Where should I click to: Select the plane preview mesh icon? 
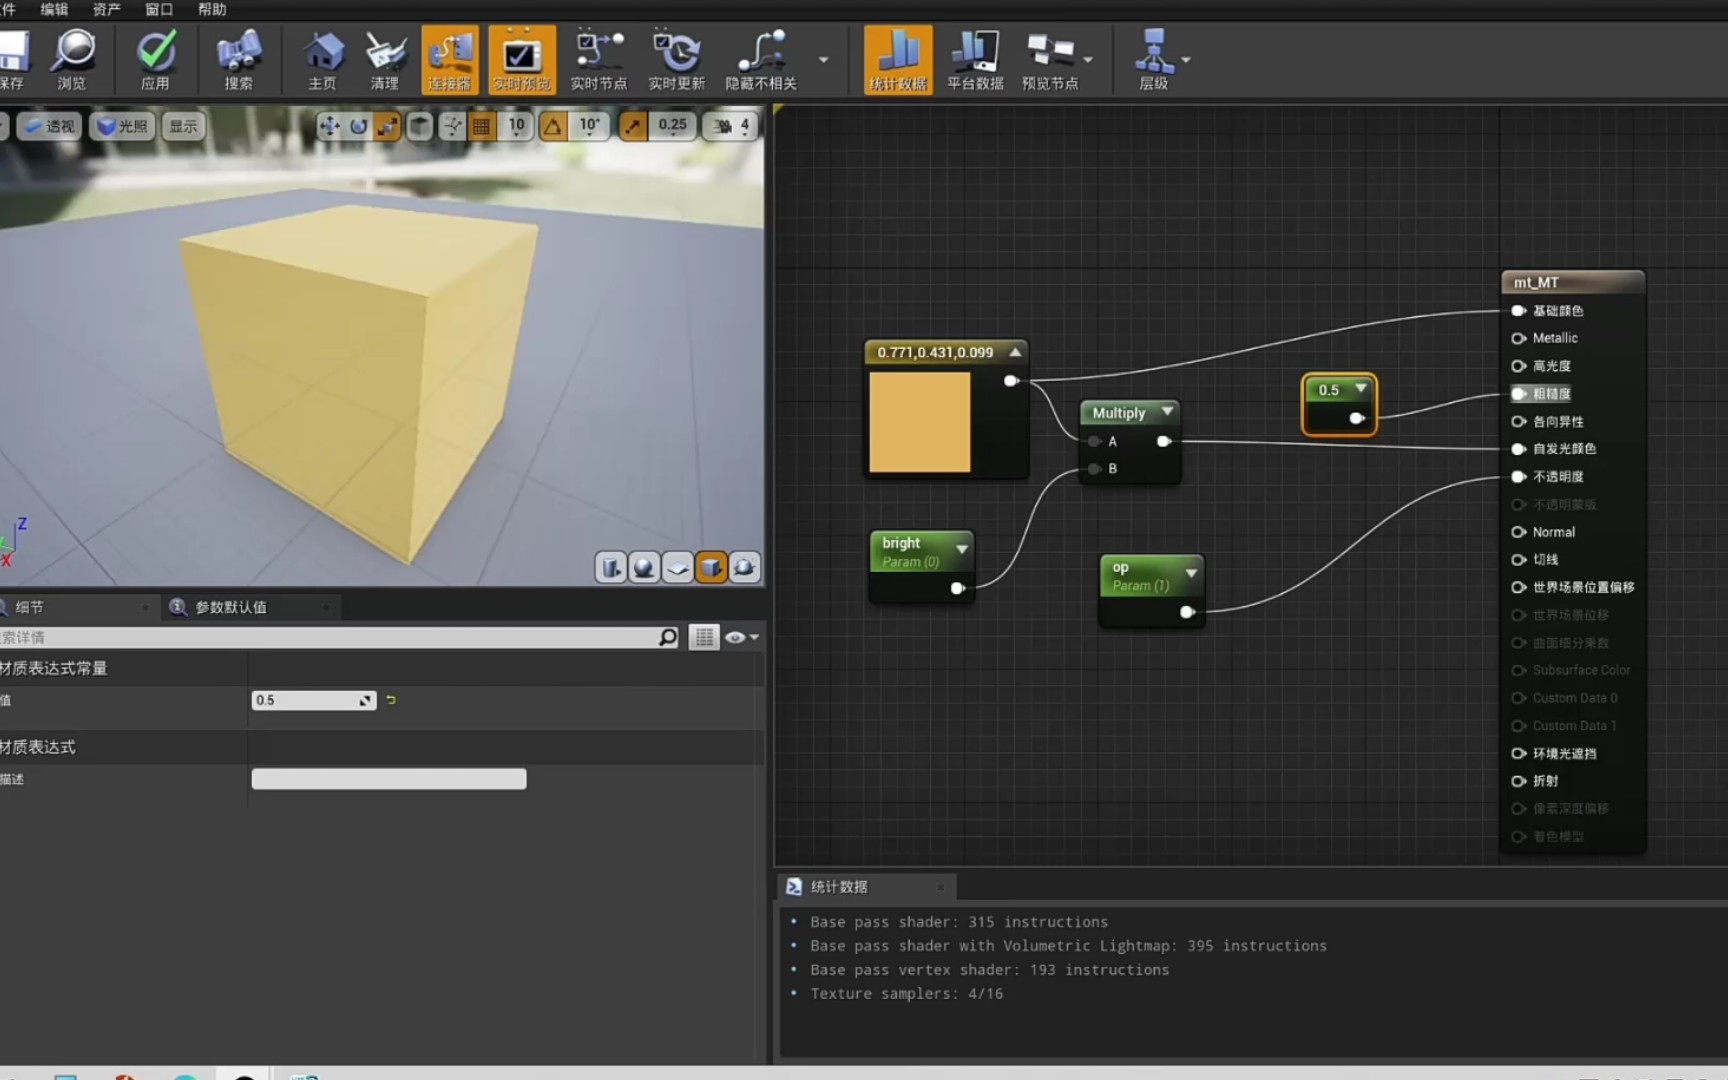678,568
